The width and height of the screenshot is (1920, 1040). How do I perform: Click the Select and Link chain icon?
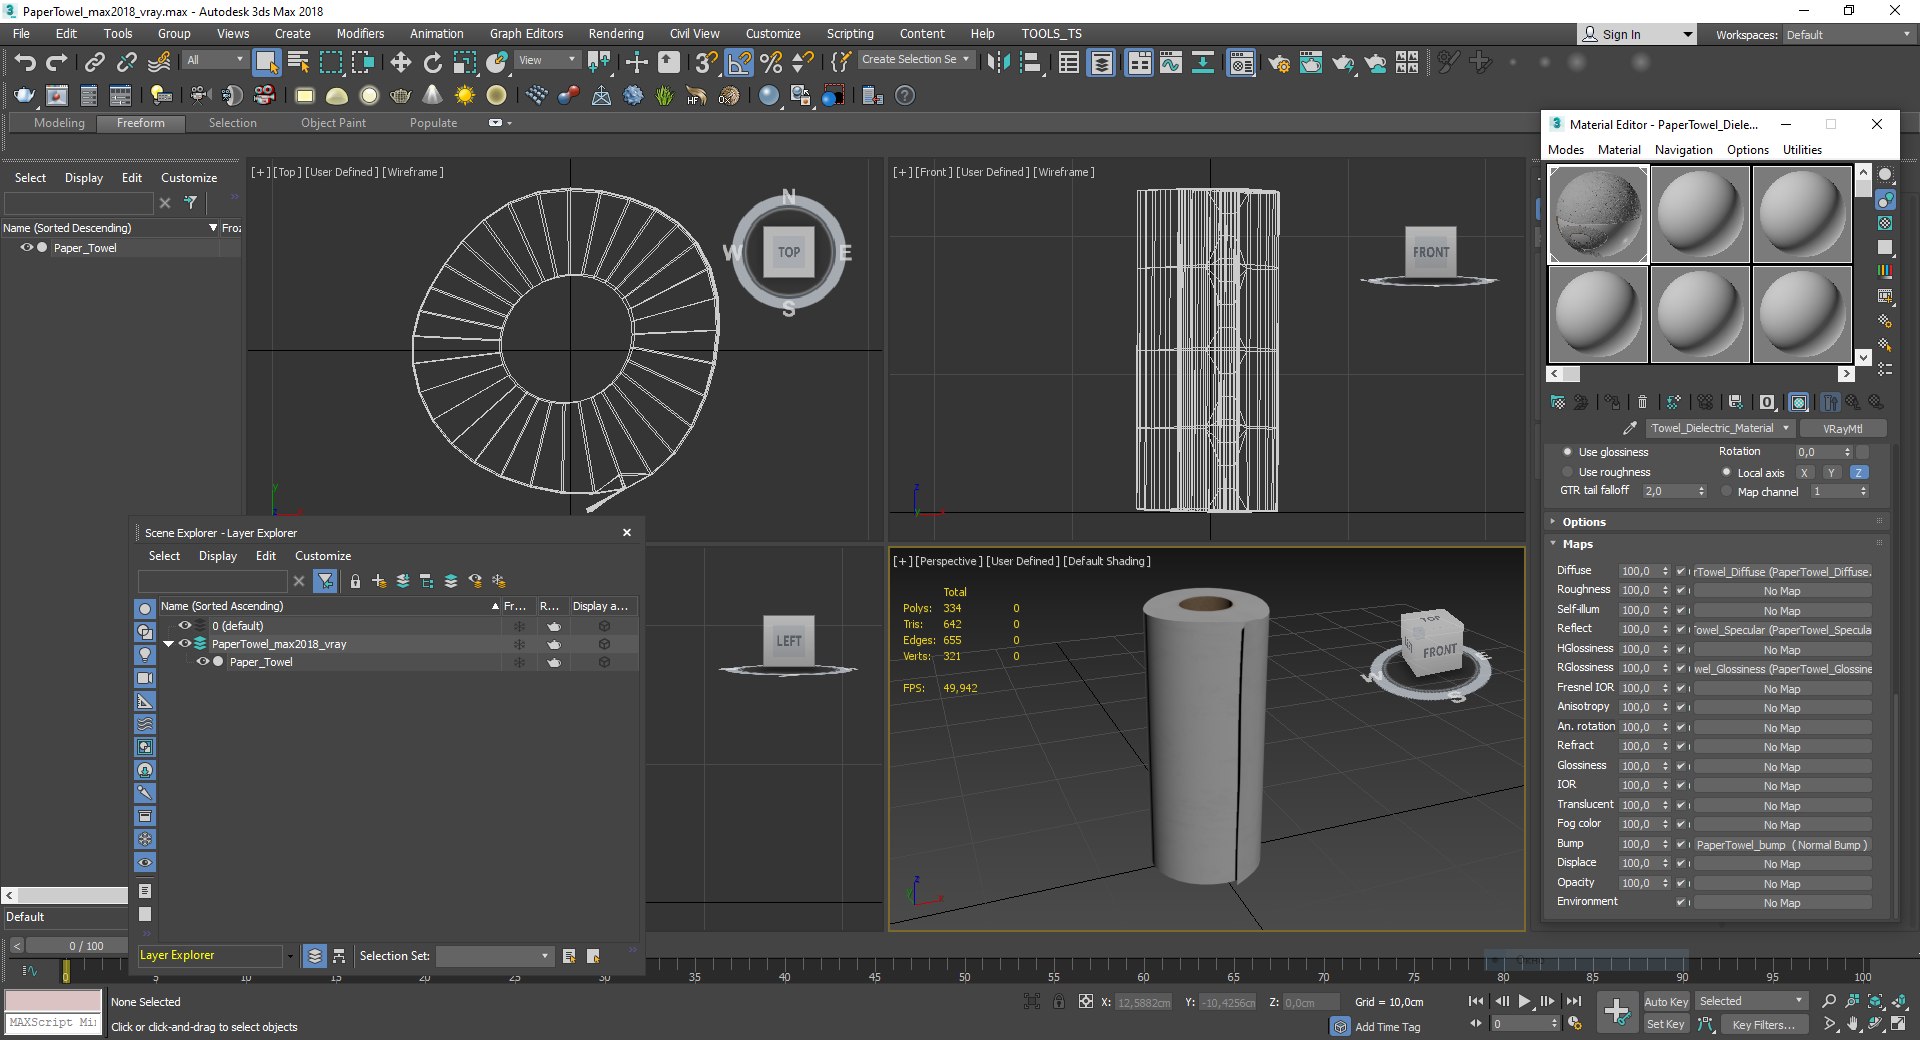(x=94, y=63)
